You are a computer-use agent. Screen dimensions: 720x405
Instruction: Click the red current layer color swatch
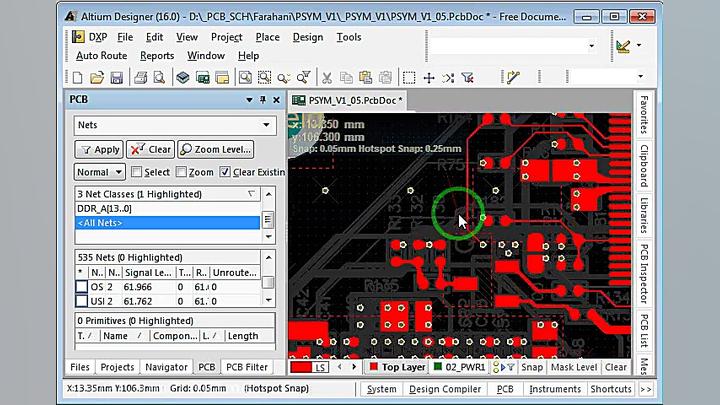[x=301, y=367]
